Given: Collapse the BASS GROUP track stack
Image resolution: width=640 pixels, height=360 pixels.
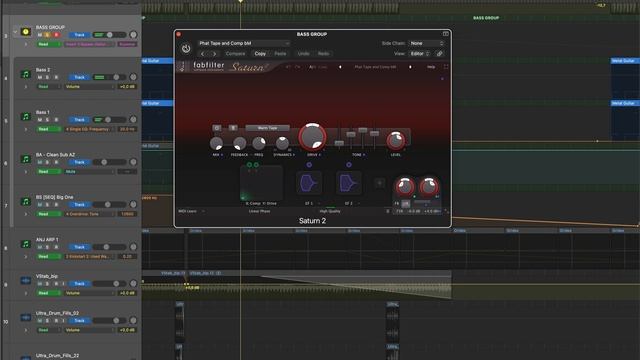Looking at the screenshot, I should [15, 31].
